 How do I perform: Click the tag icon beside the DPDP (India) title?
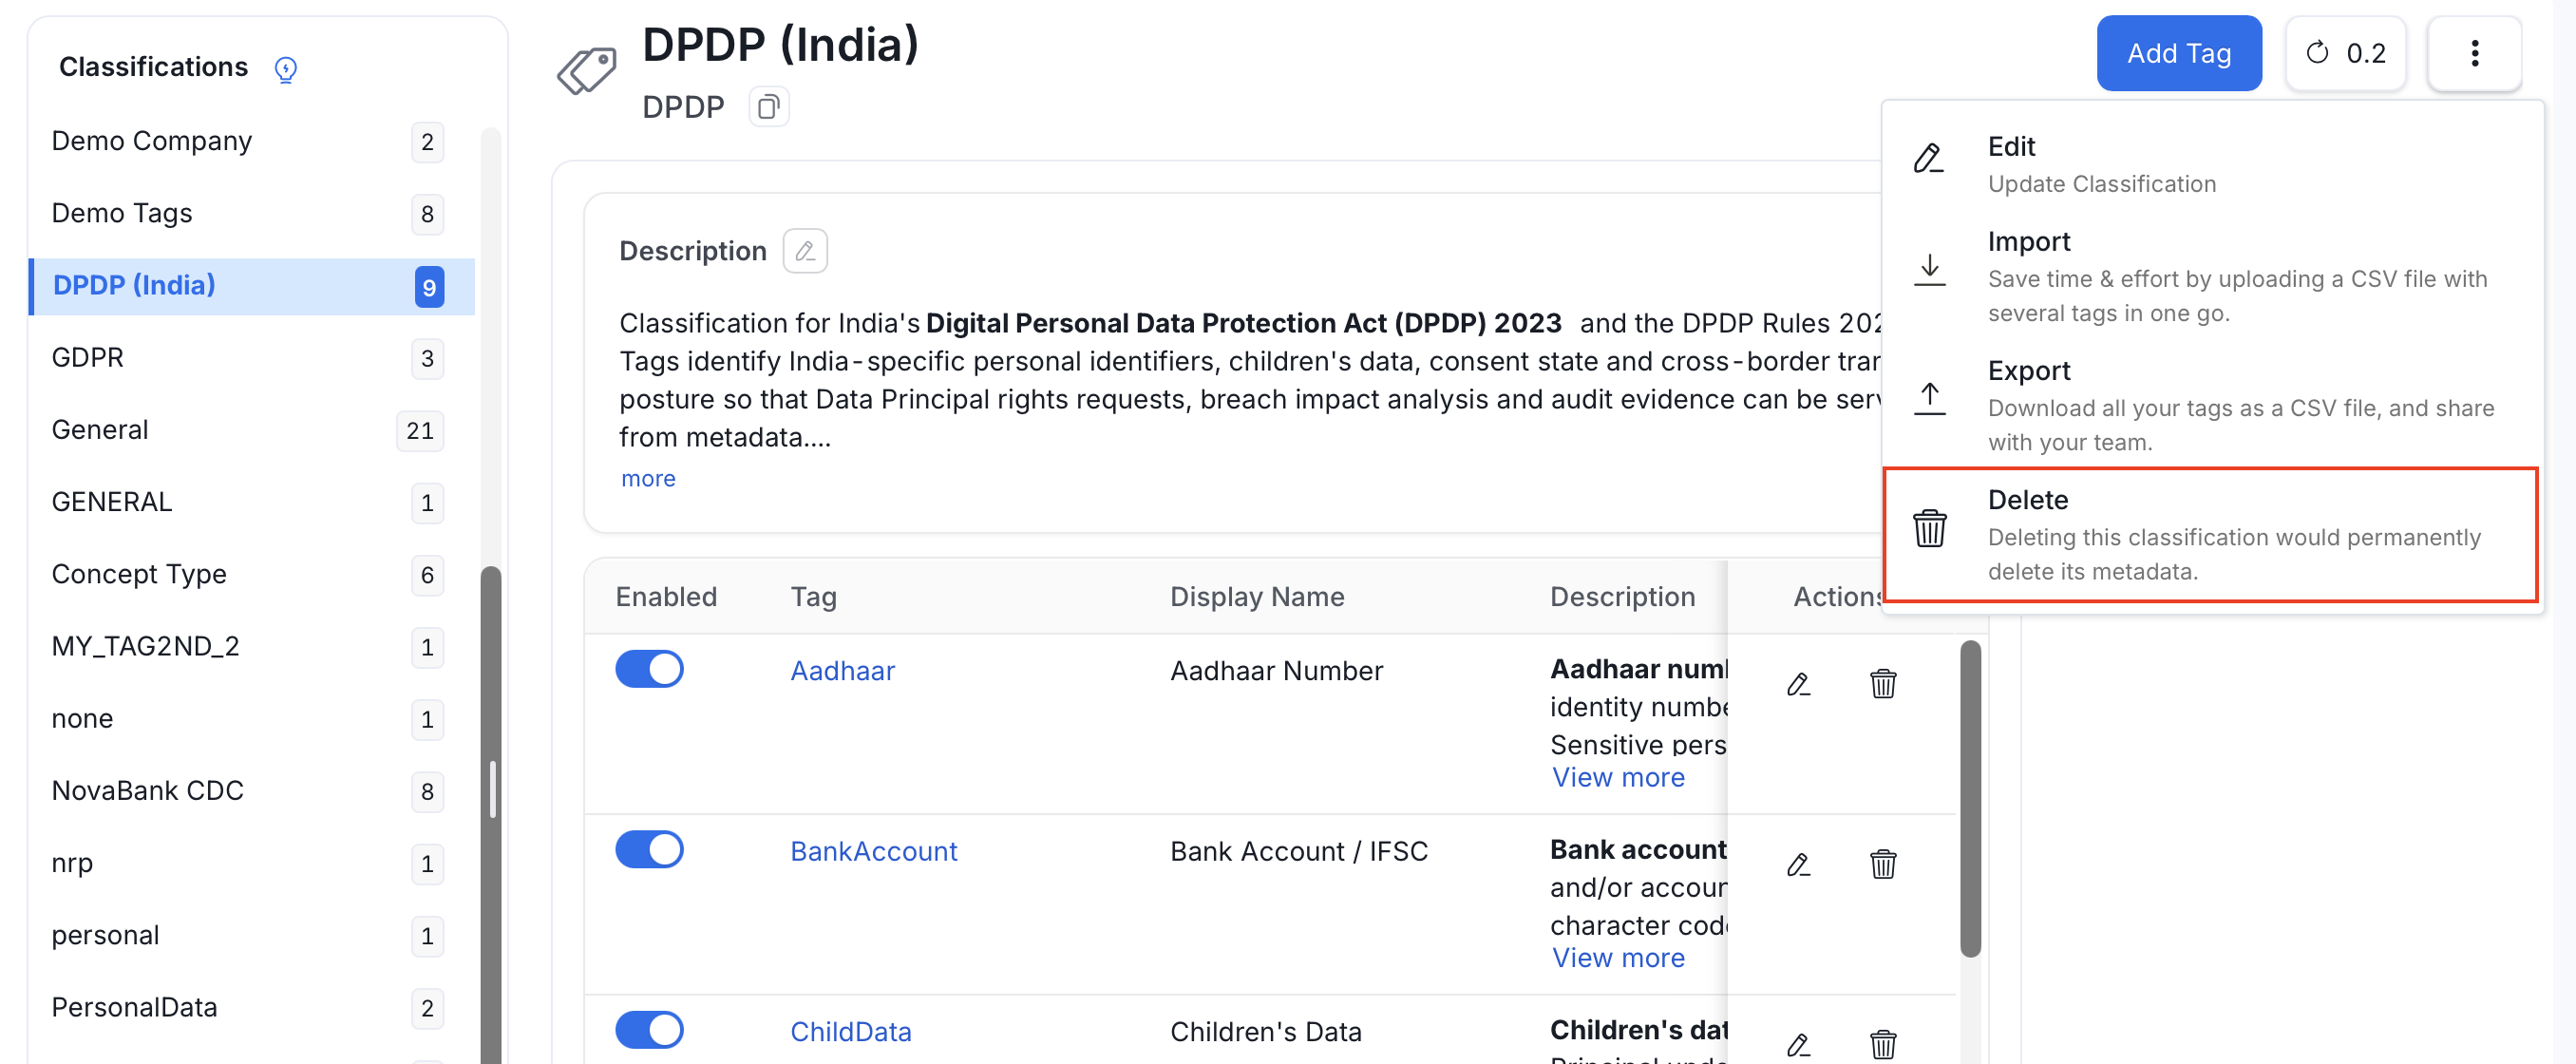587,71
